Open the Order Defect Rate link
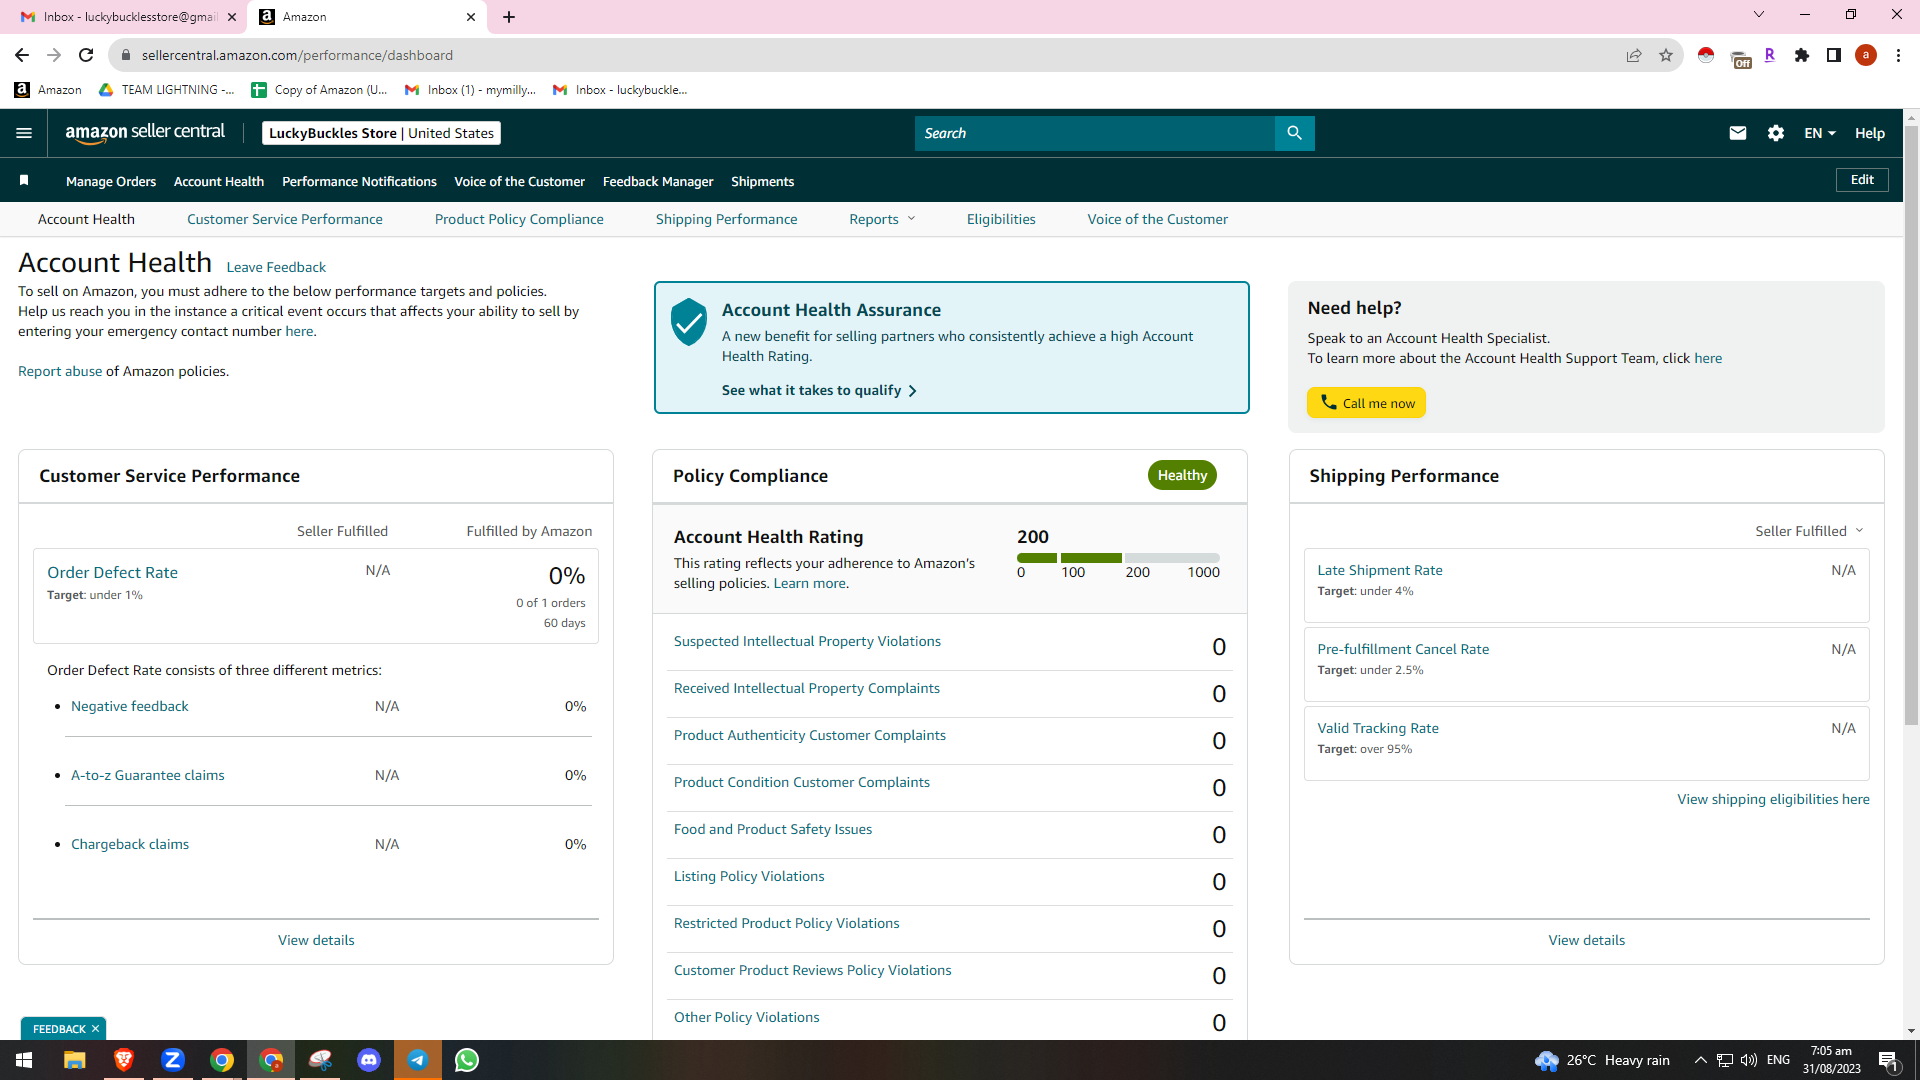Viewport: 1920px width, 1080px height. pos(112,573)
